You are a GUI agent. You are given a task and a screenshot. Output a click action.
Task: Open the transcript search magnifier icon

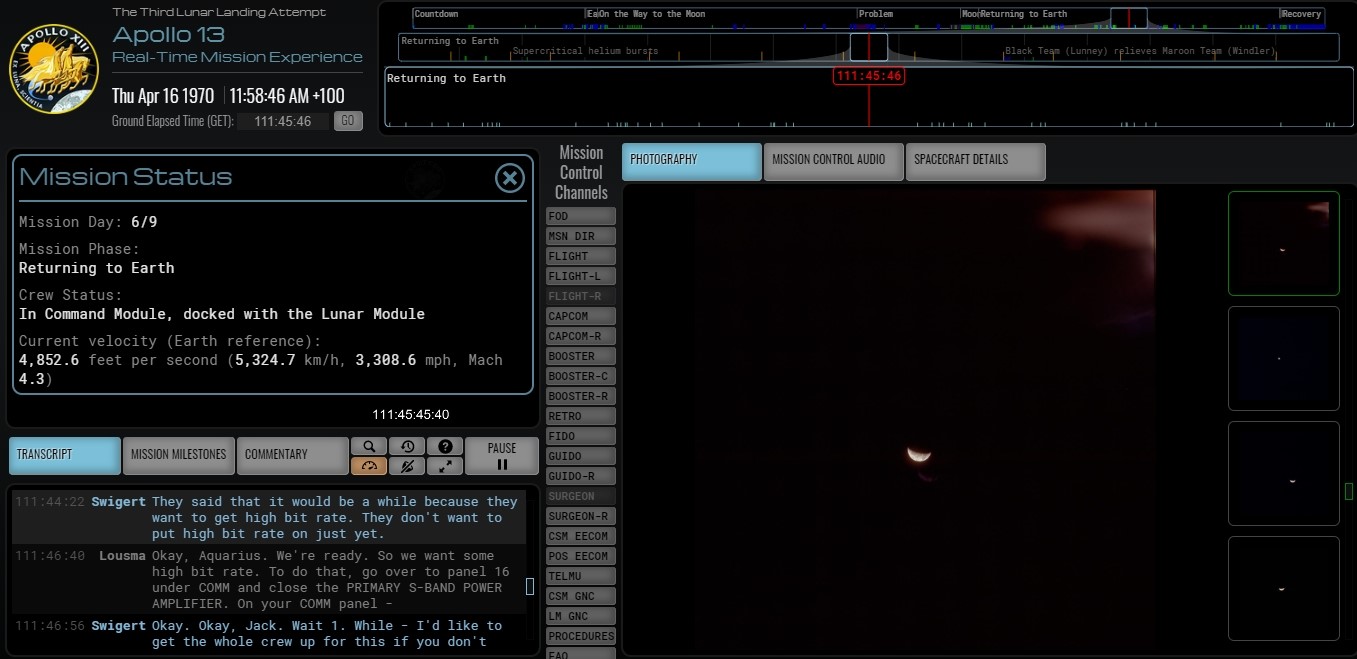(x=369, y=447)
